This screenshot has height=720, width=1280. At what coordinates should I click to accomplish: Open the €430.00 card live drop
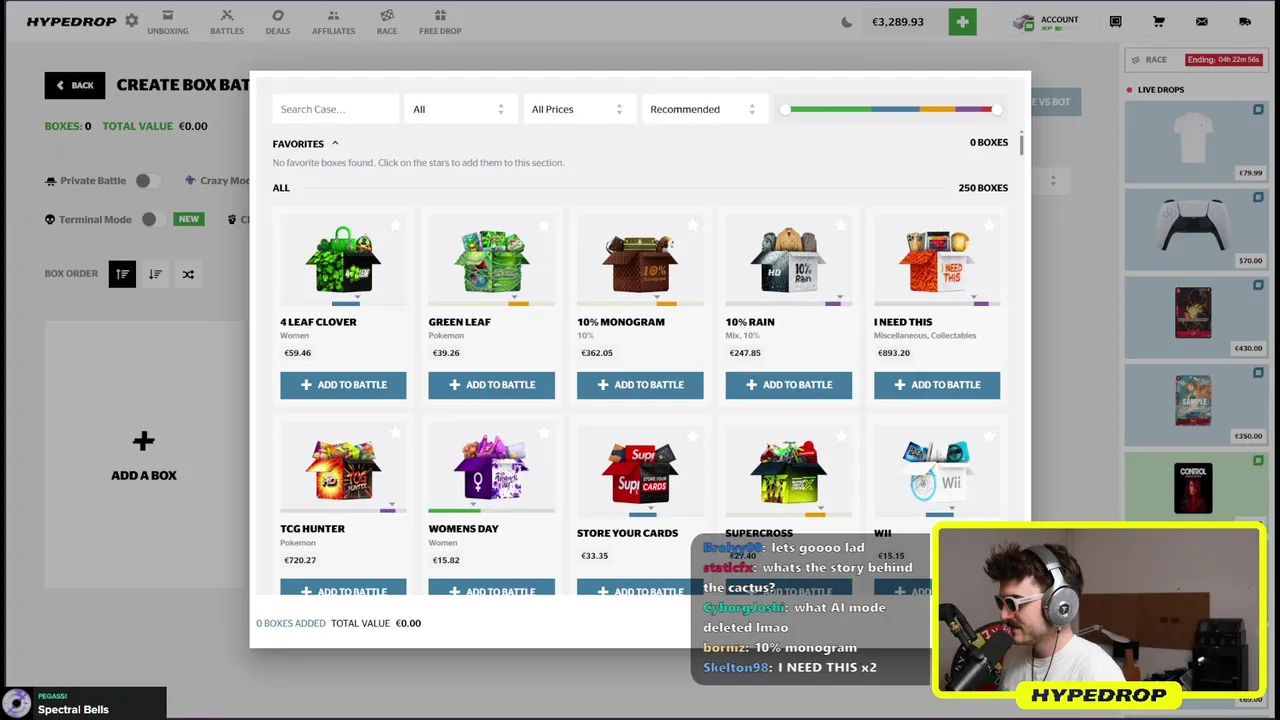1196,317
